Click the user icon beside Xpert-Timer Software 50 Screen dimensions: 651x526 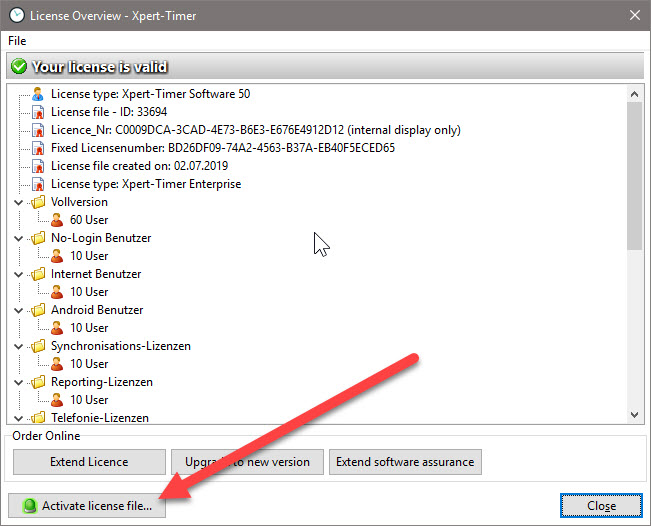pos(38,94)
